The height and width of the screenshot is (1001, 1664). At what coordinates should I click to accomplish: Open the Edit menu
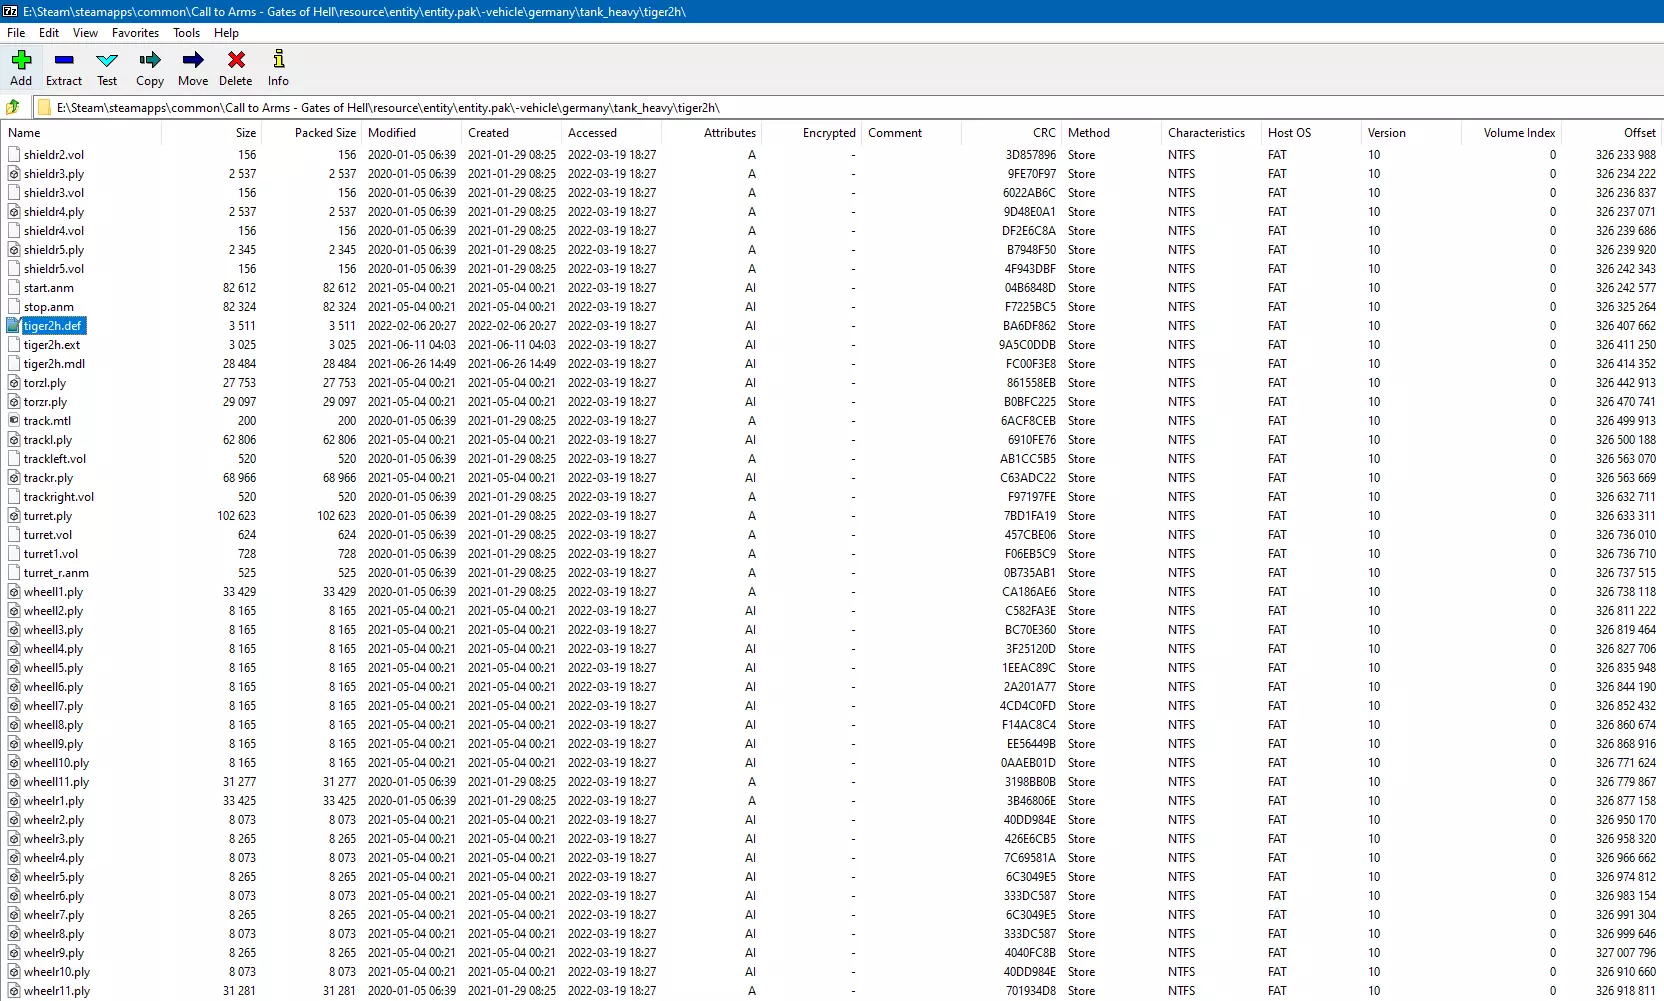(x=49, y=33)
